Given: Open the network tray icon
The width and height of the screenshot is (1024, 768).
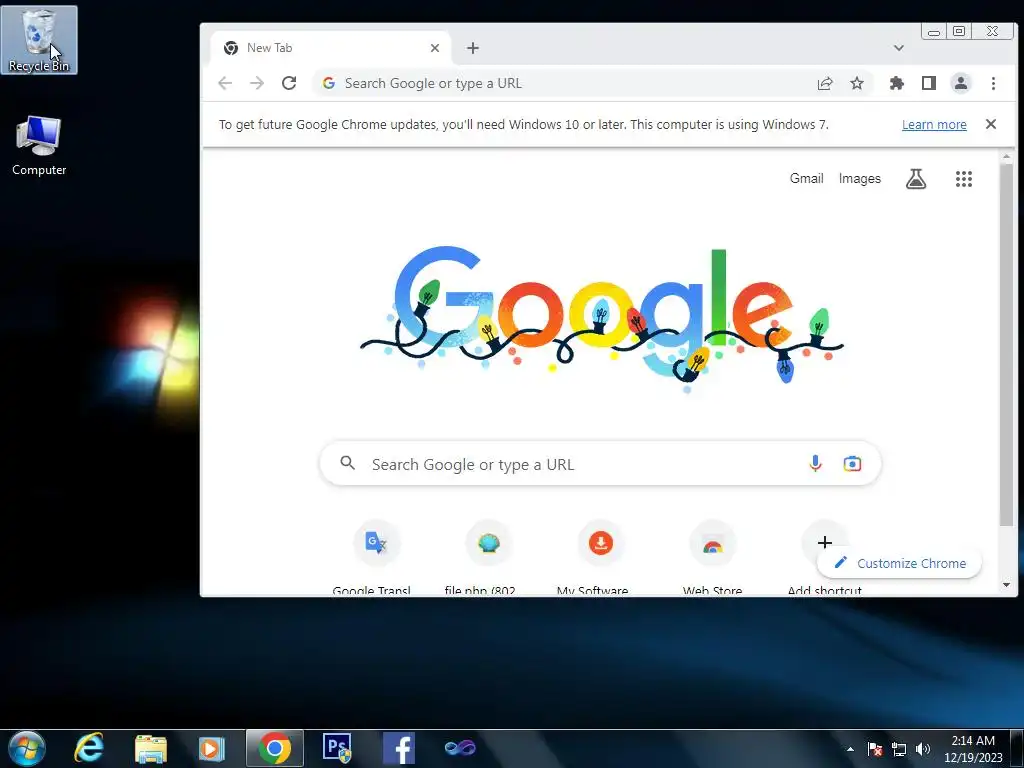Looking at the screenshot, I should [899, 749].
